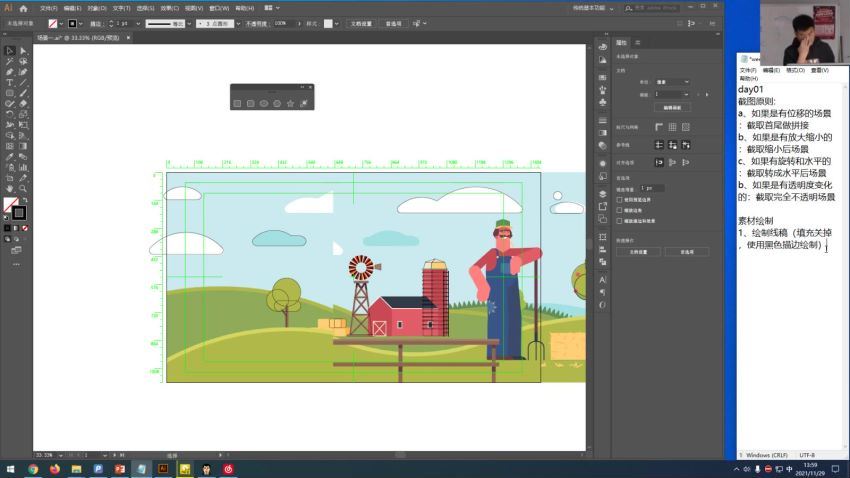Open the 窗口(W) menu
Image resolution: width=850 pixels, height=478 pixels.
218,8
